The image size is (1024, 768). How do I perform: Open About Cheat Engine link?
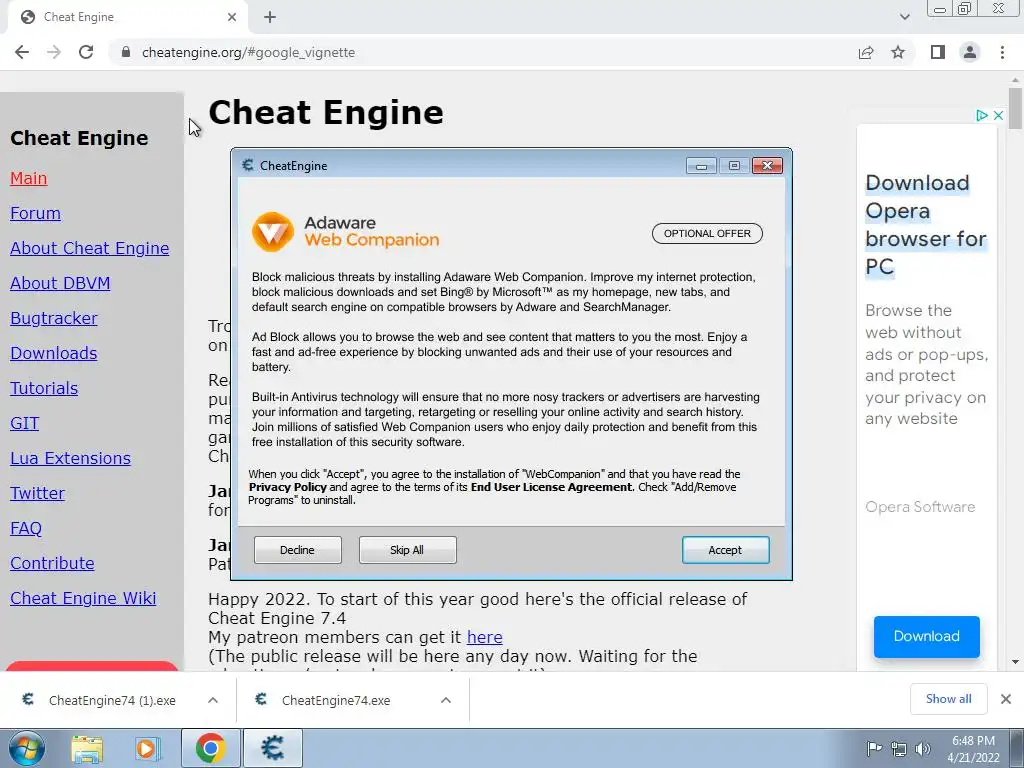(x=89, y=248)
